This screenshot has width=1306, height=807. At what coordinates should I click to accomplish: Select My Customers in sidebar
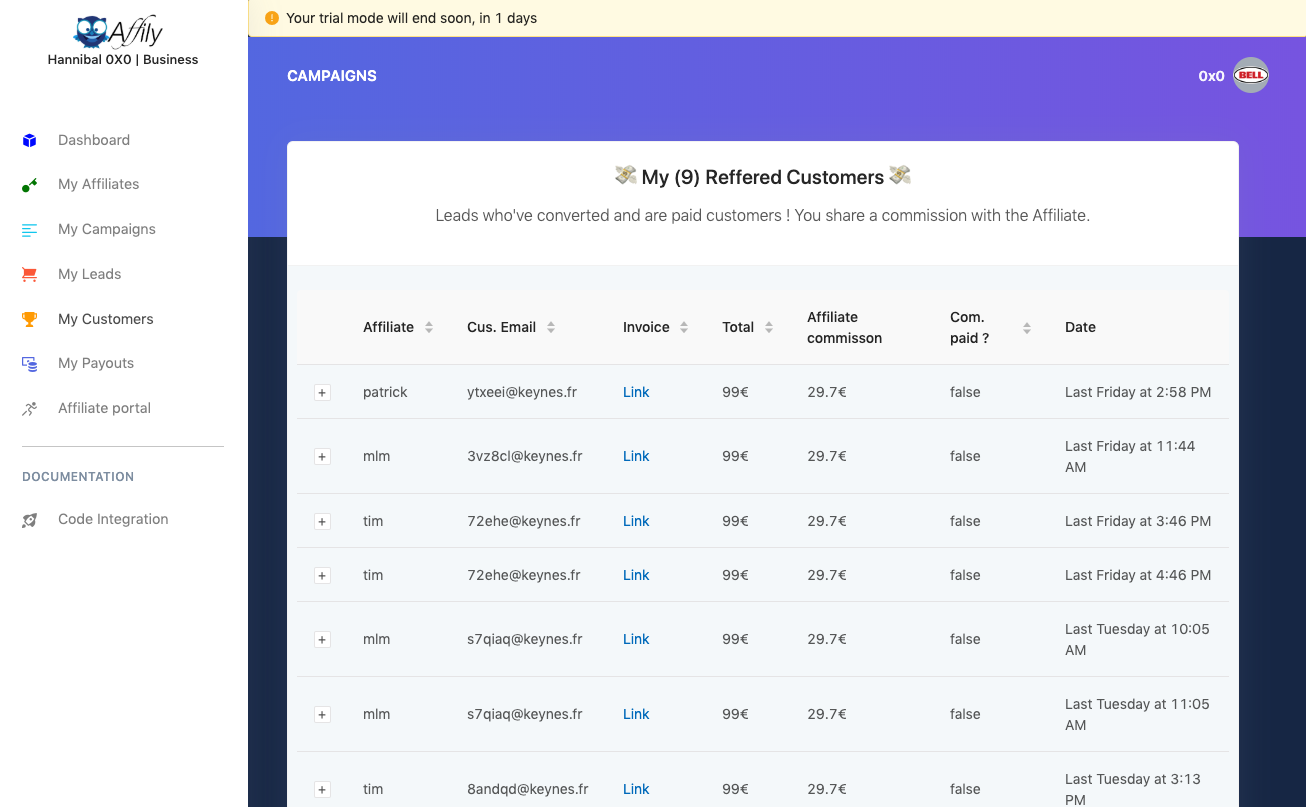(106, 319)
